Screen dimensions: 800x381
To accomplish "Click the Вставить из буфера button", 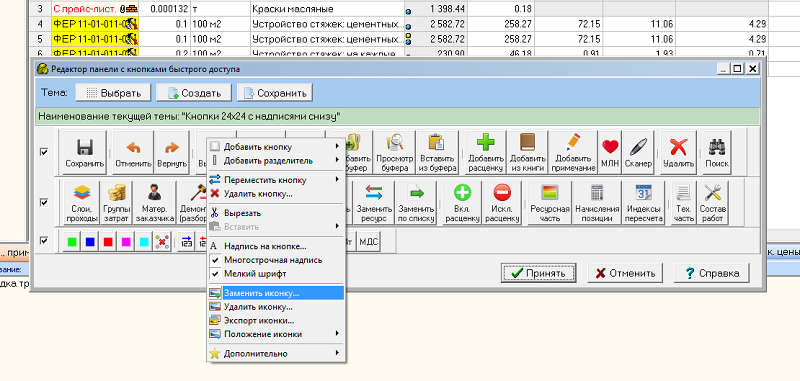I will pyautogui.click(x=436, y=152).
